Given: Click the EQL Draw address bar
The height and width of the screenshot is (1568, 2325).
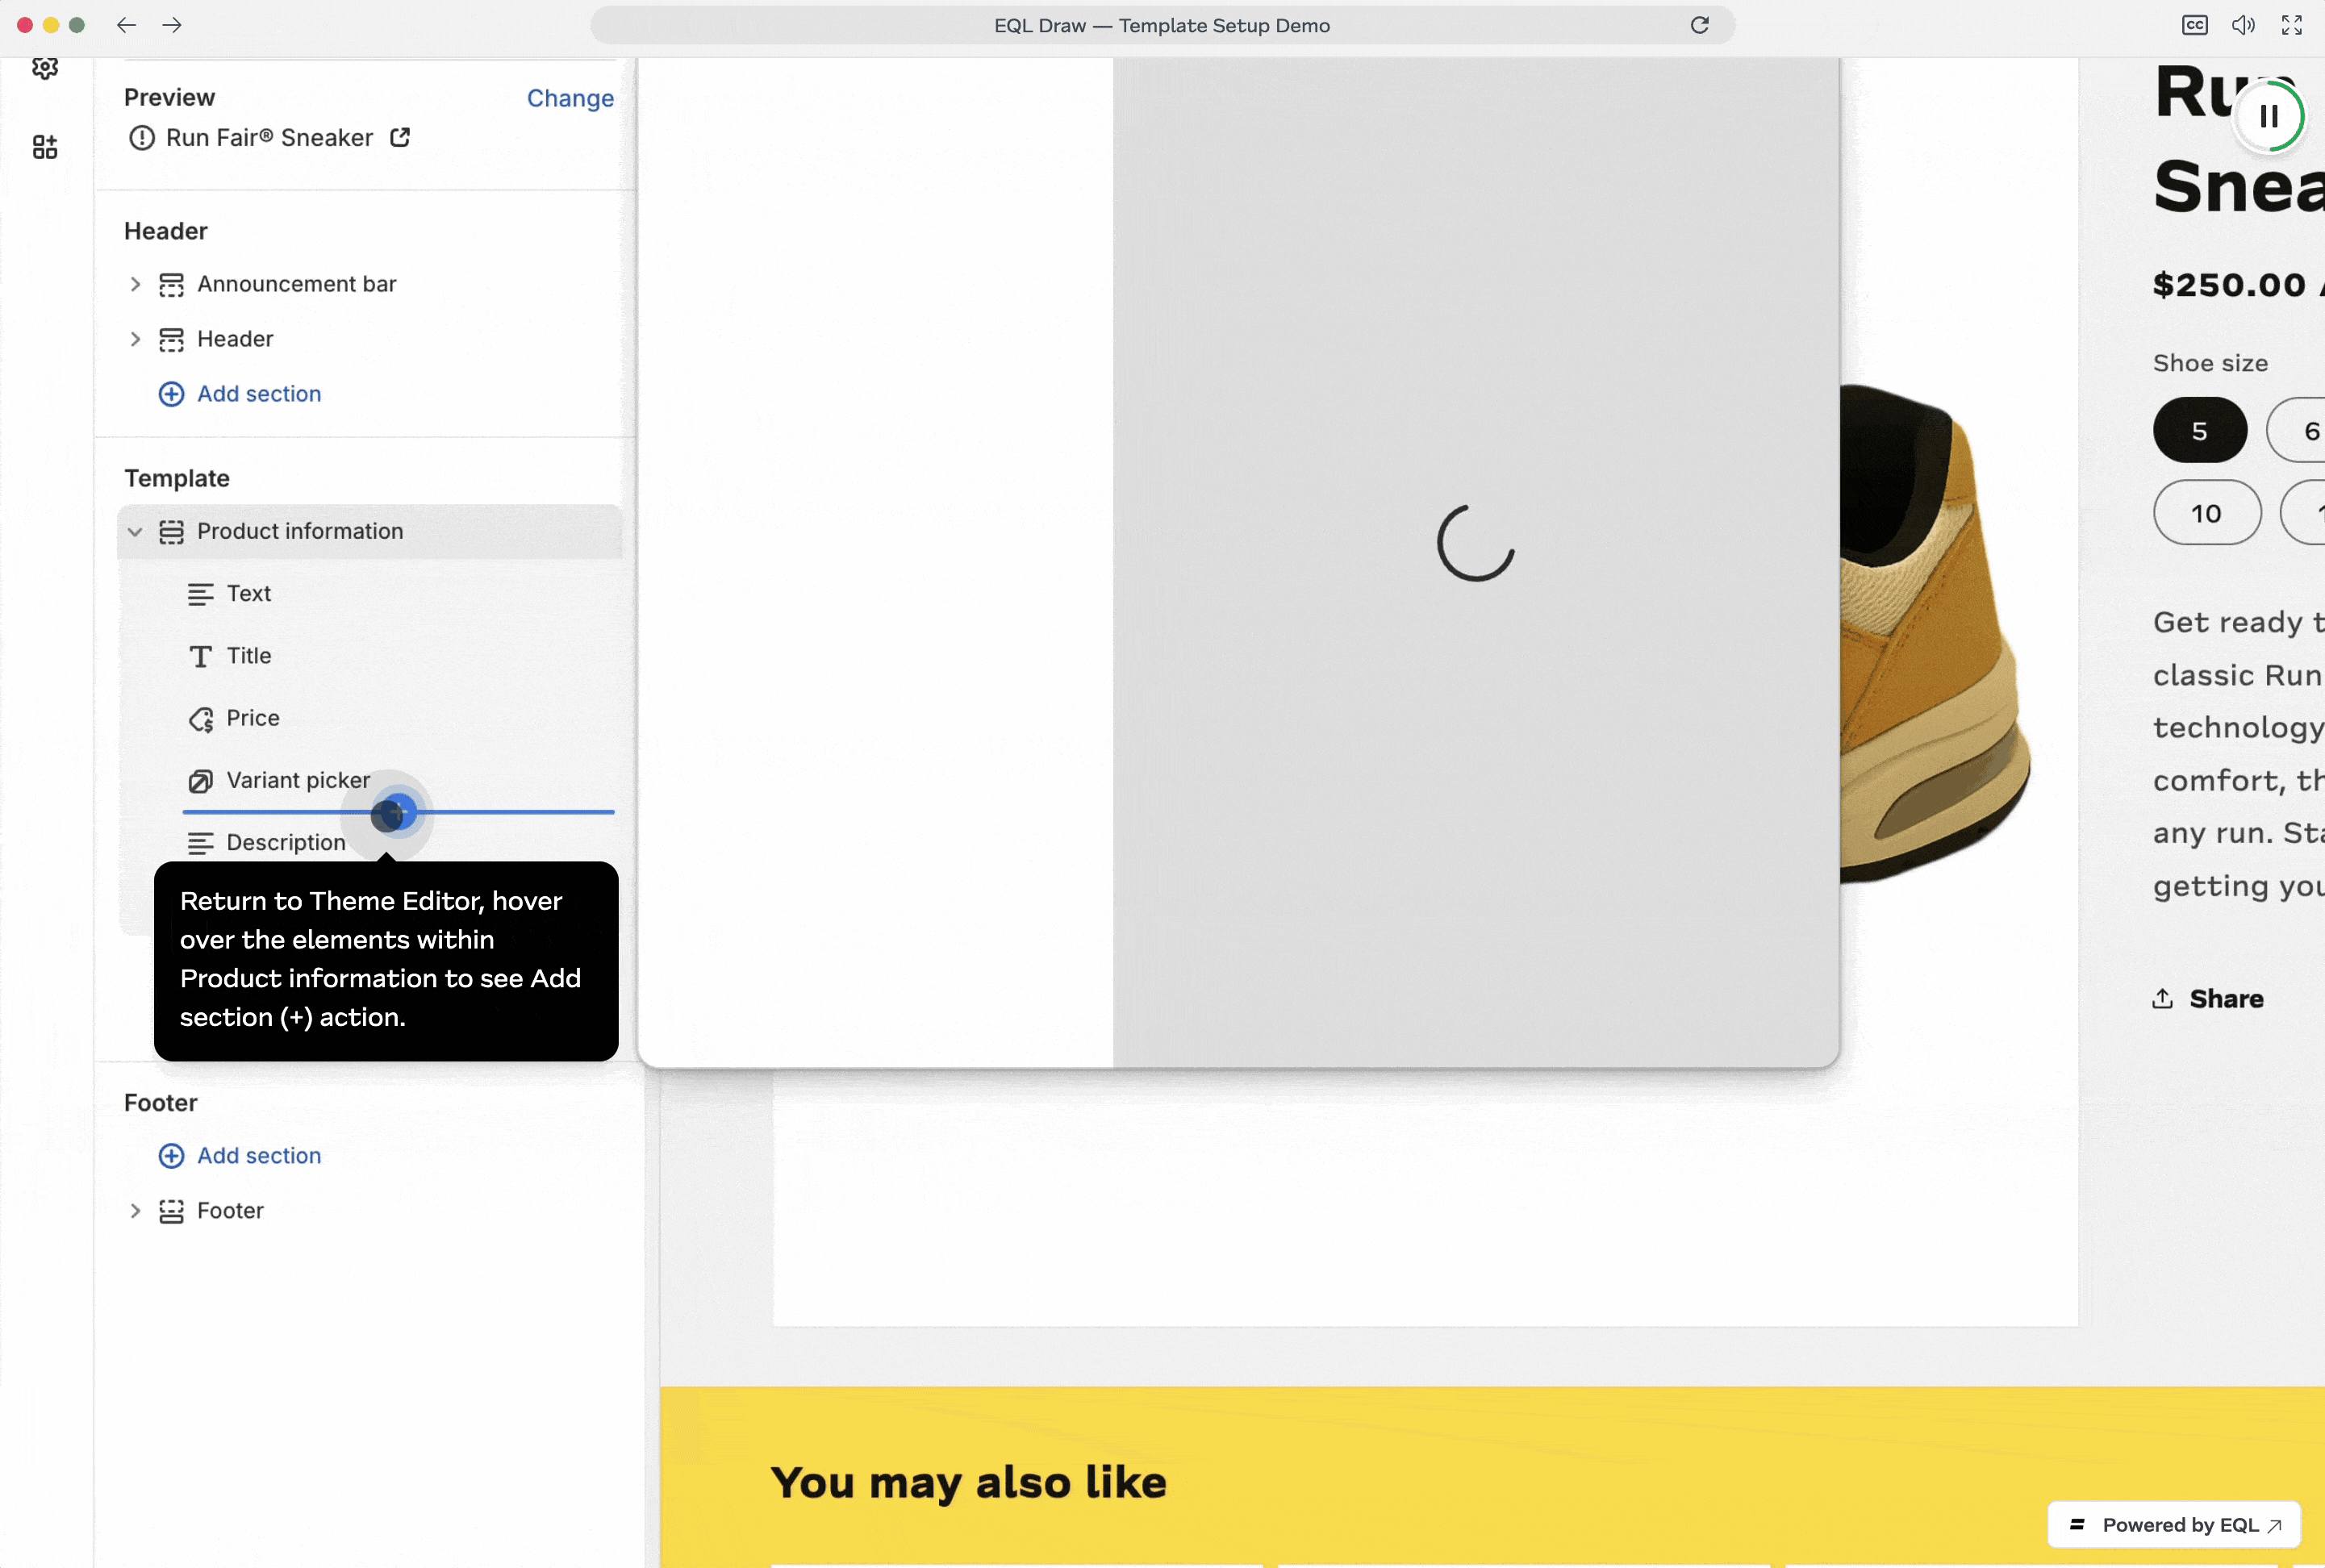Looking at the screenshot, I should [1162, 25].
